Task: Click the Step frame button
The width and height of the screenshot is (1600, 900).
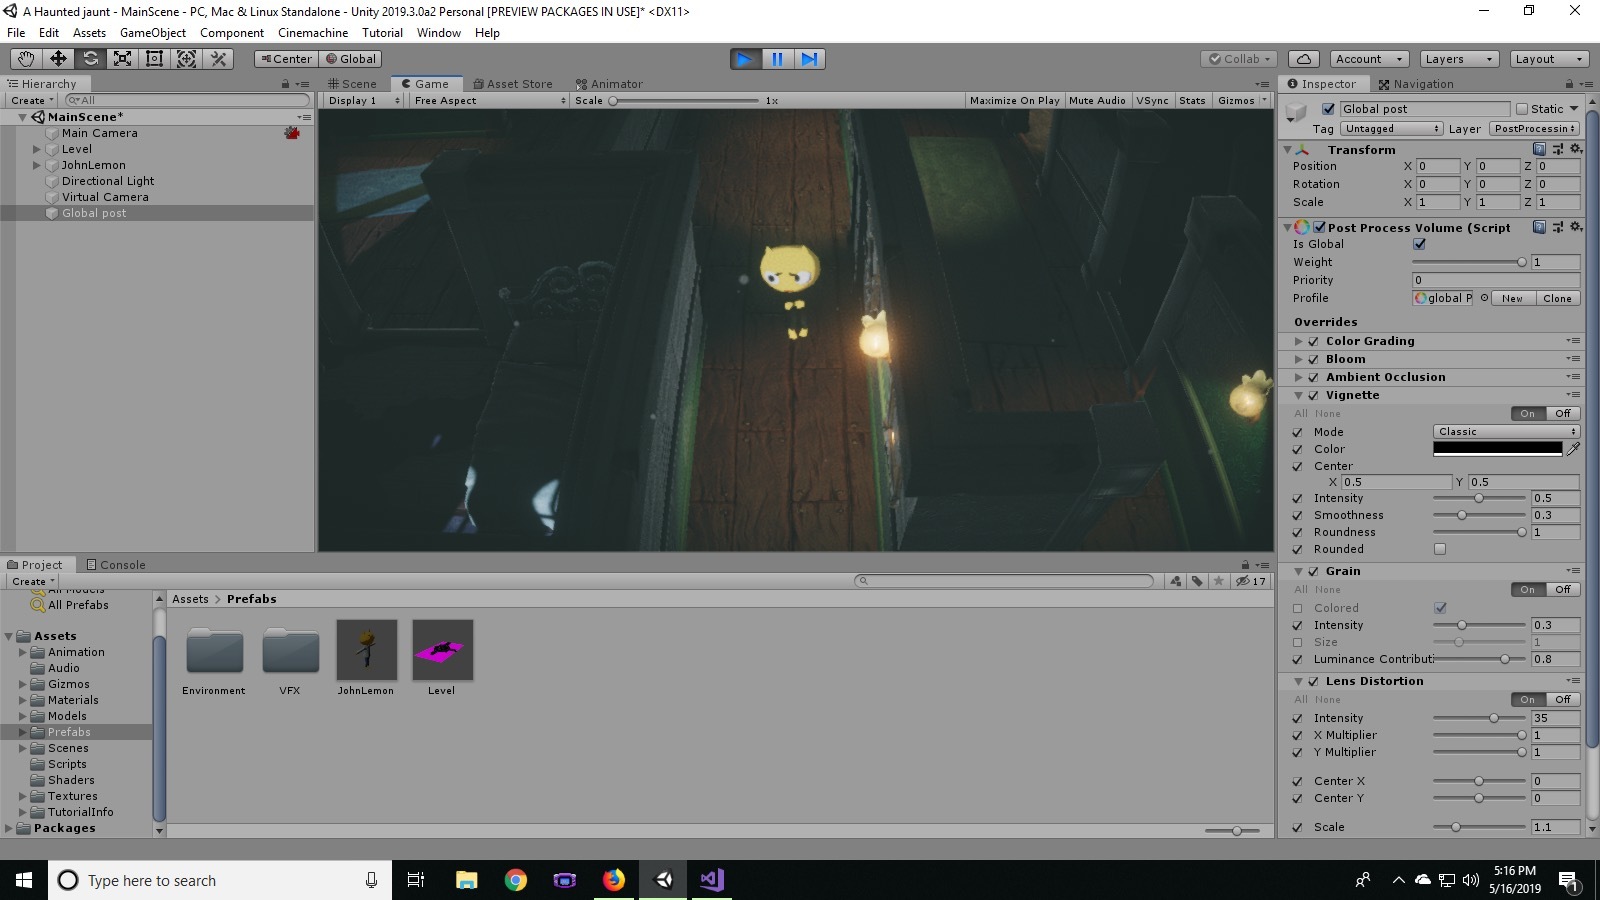Action: [x=809, y=59]
